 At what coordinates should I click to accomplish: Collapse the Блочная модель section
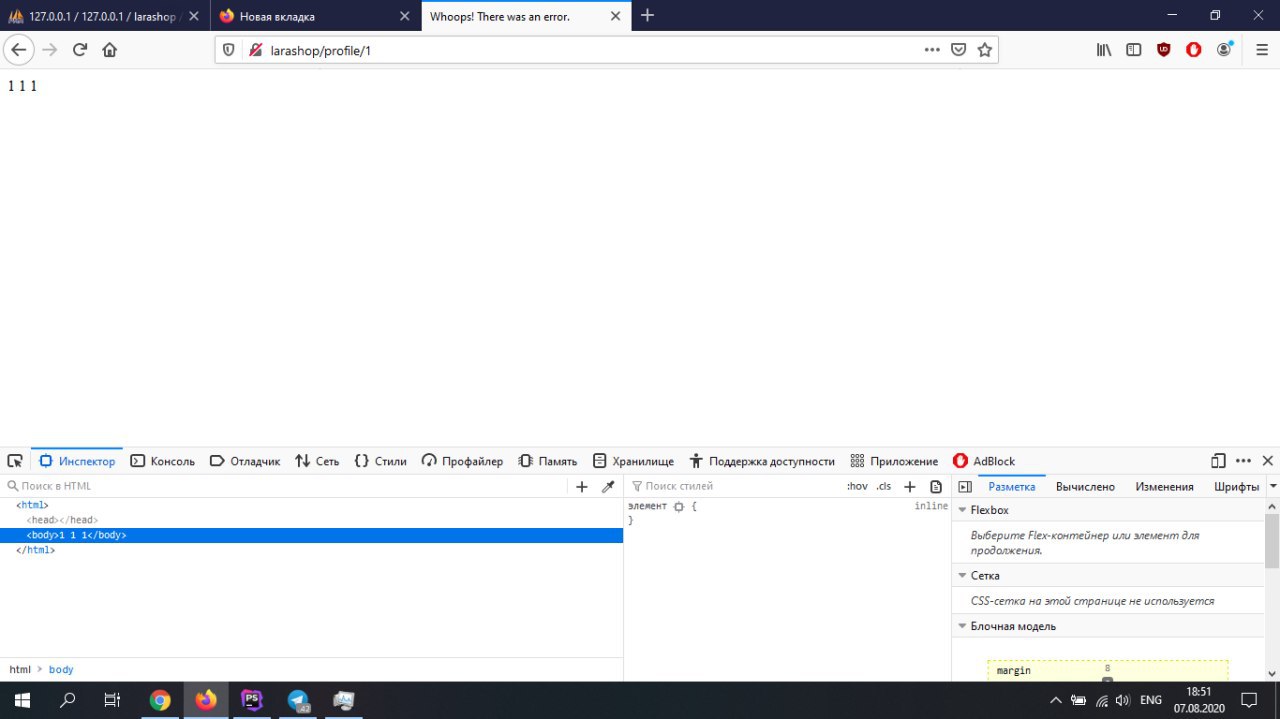963,626
